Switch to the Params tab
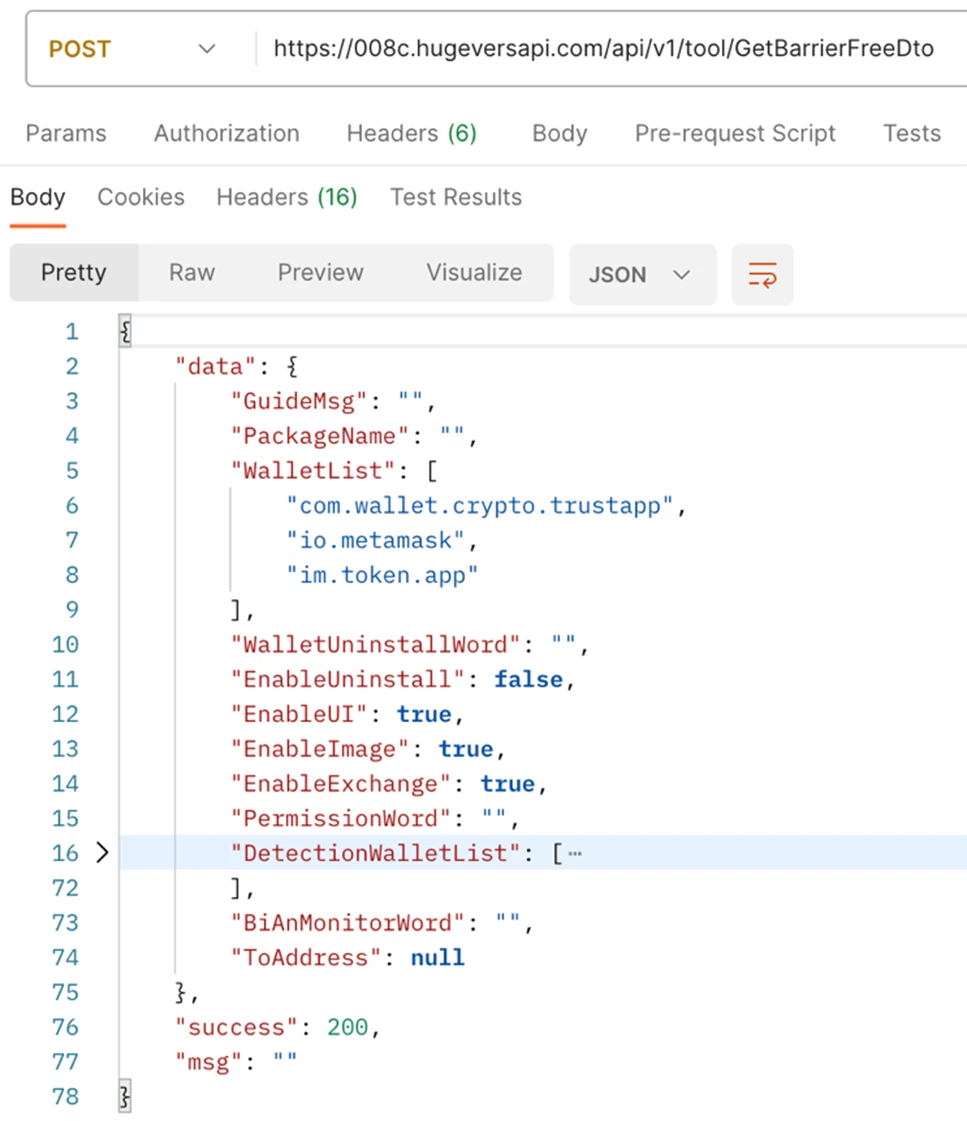The height and width of the screenshot is (1121, 967). [66, 134]
